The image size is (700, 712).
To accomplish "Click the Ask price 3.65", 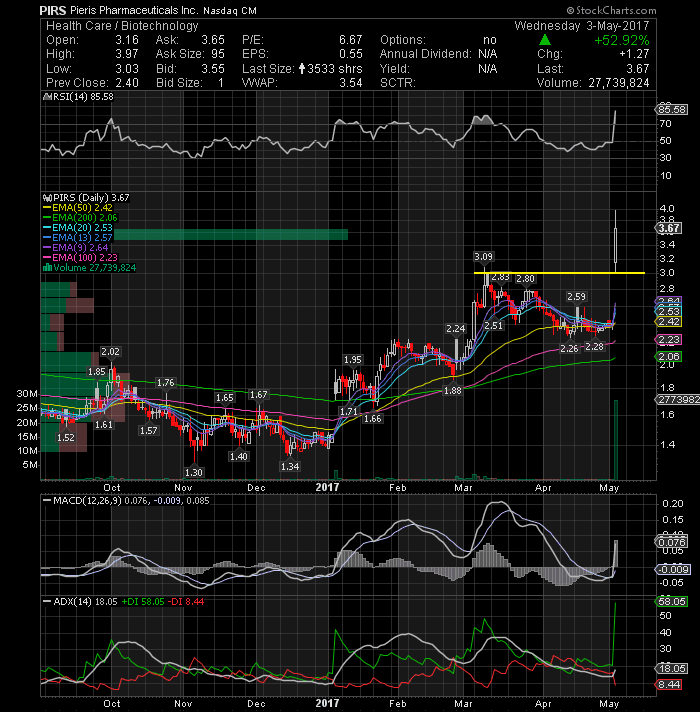I will click(x=213, y=40).
